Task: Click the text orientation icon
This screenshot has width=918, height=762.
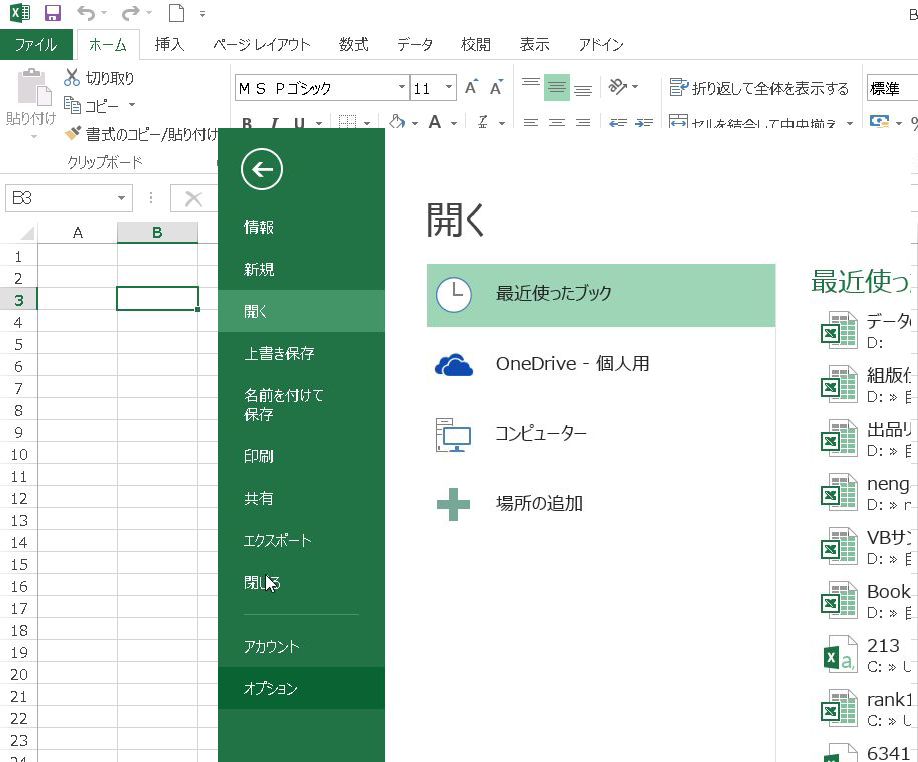Action: [x=617, y=87]
